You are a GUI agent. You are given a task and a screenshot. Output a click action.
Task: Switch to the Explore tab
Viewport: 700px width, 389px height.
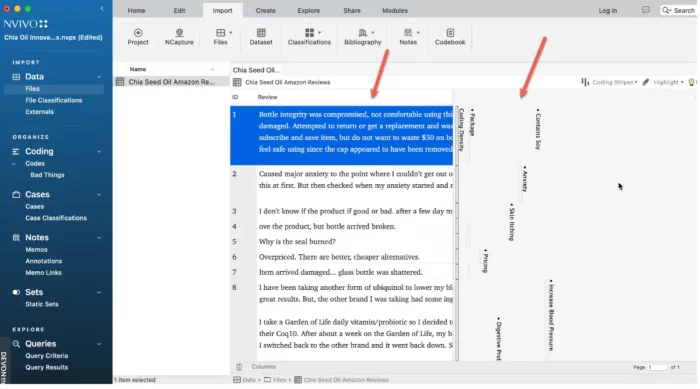click(x=309, y=10)
